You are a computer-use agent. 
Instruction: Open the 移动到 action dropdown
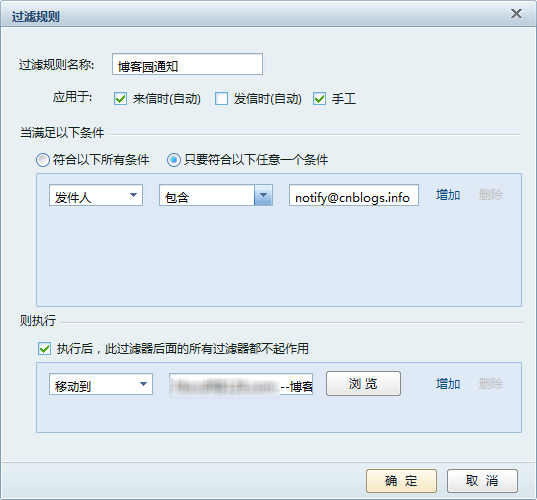click(101, 384)
